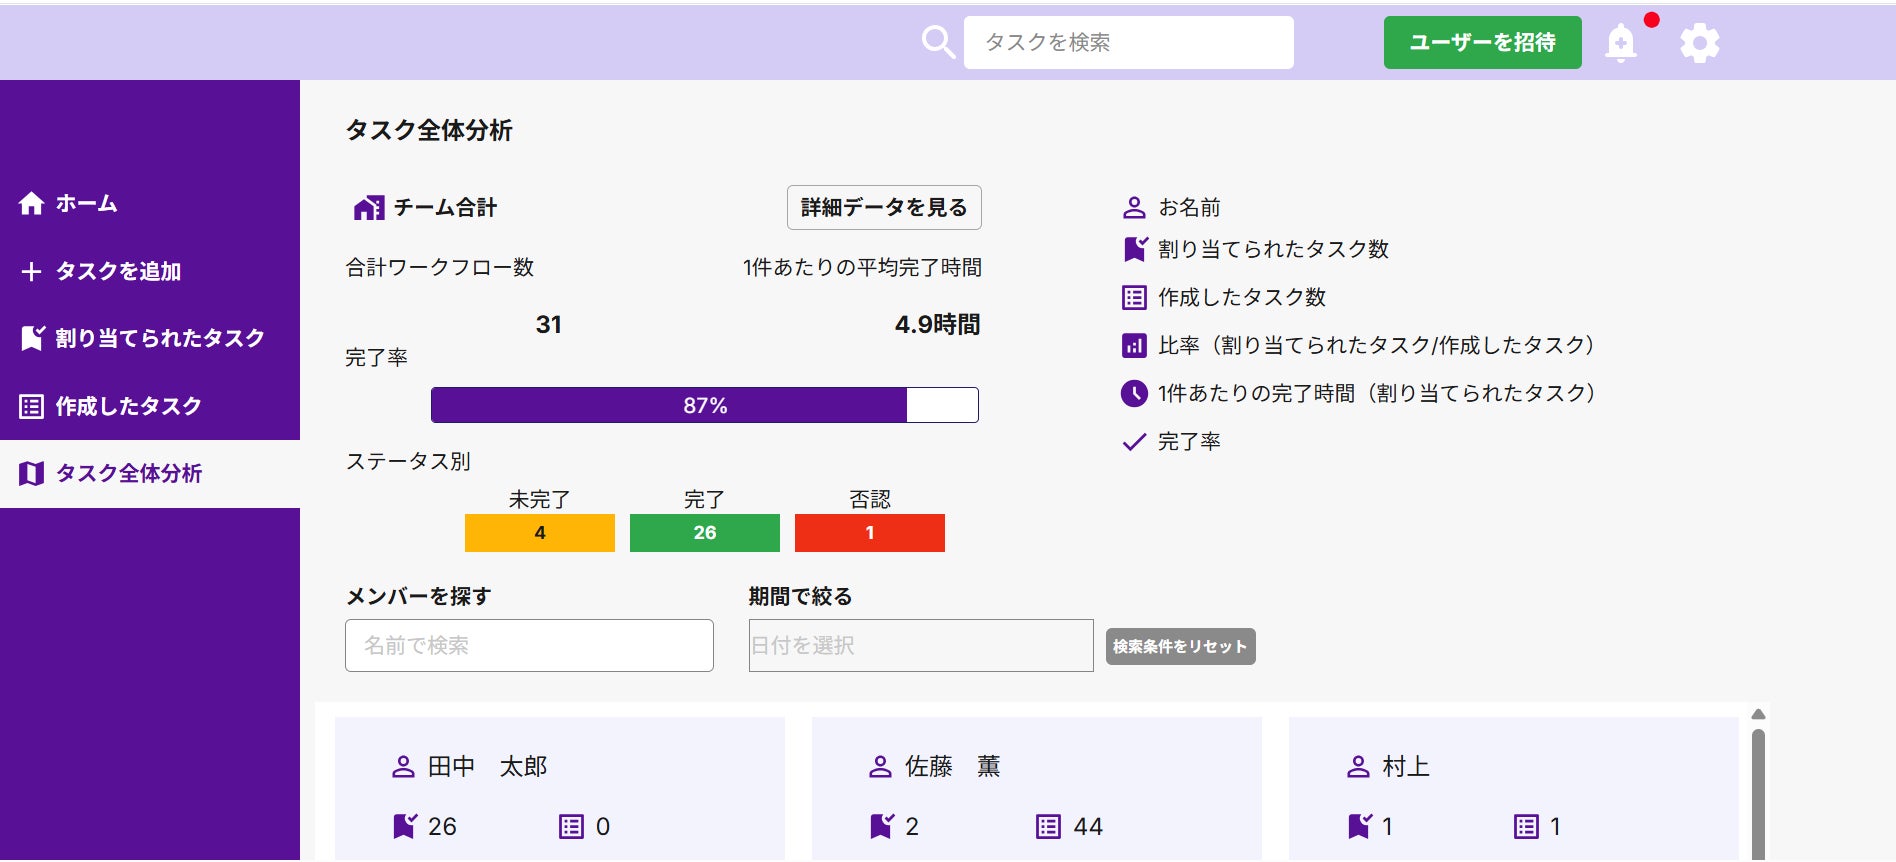Open settings via the gear icon
The height and width of the screenshot is (862, 1896).
coord(1699,43)
